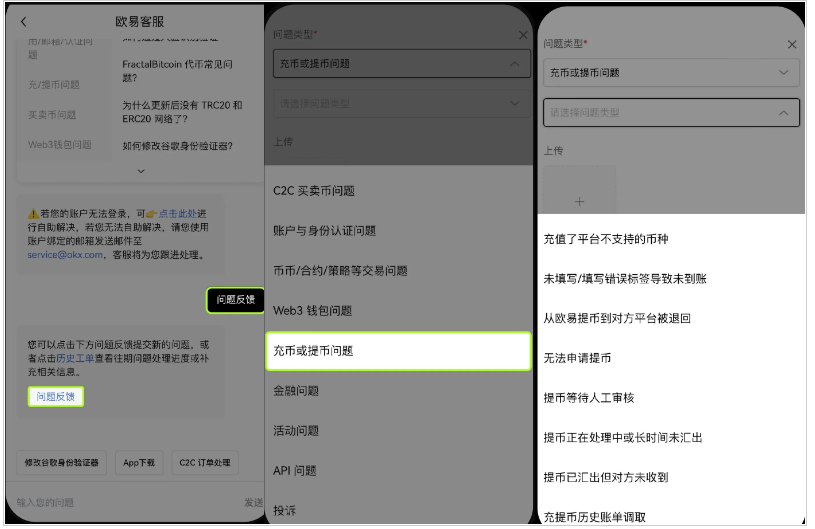Go back from 欧易客服 chat screen
This screenshot has height=529, width=815.
coord(23,22)
